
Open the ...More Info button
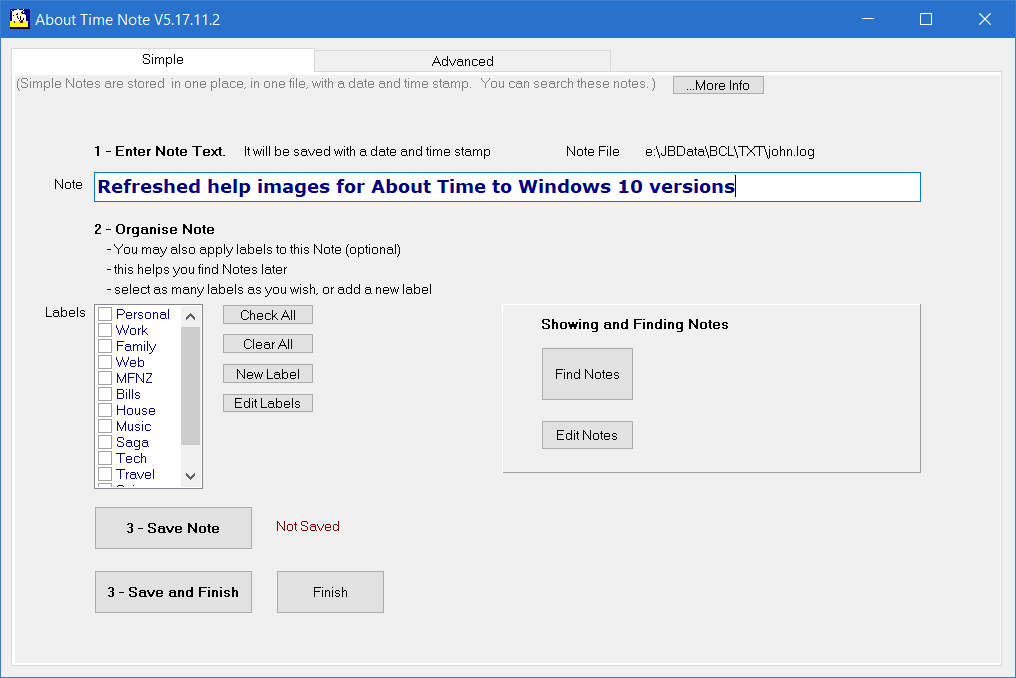coord(718,85)
